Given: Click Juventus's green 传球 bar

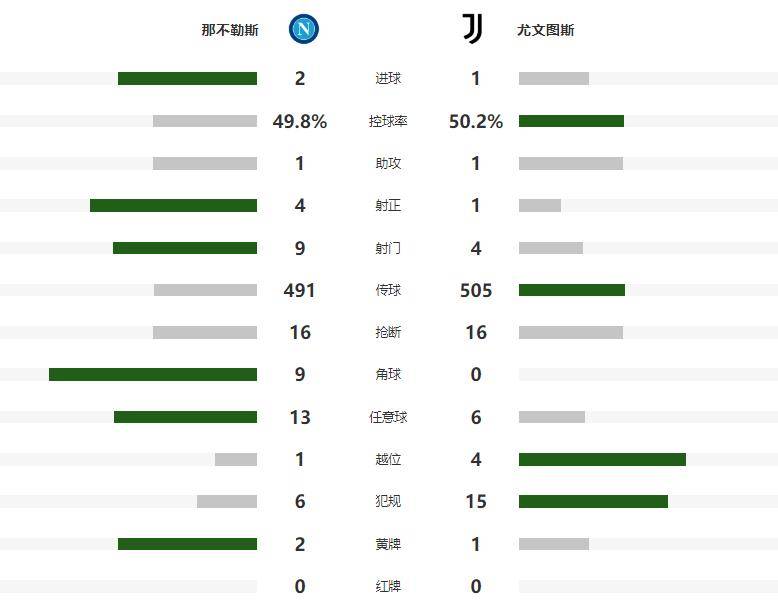Looking at the screenshot, I should coord(572,290).
